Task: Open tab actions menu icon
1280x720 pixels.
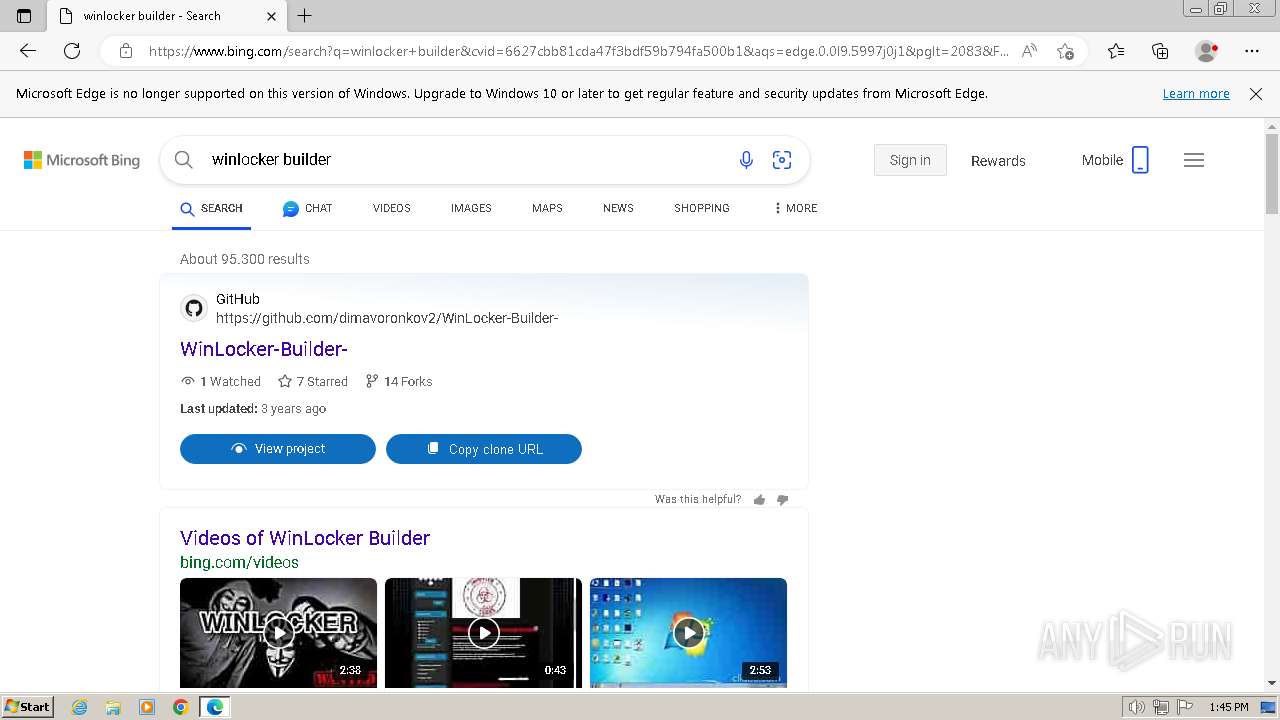Action: (x=24, y=16)
